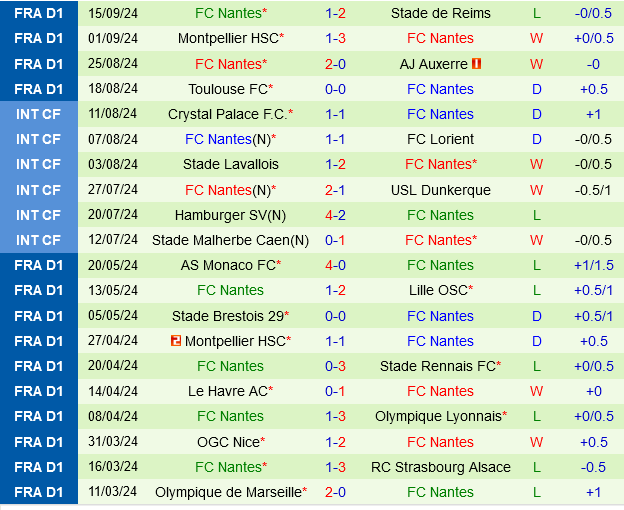The height and width of the screenshot is (510, 624).
Task: Open the Olympique Lyonnais team link
Action: click(x=438, y=416)
